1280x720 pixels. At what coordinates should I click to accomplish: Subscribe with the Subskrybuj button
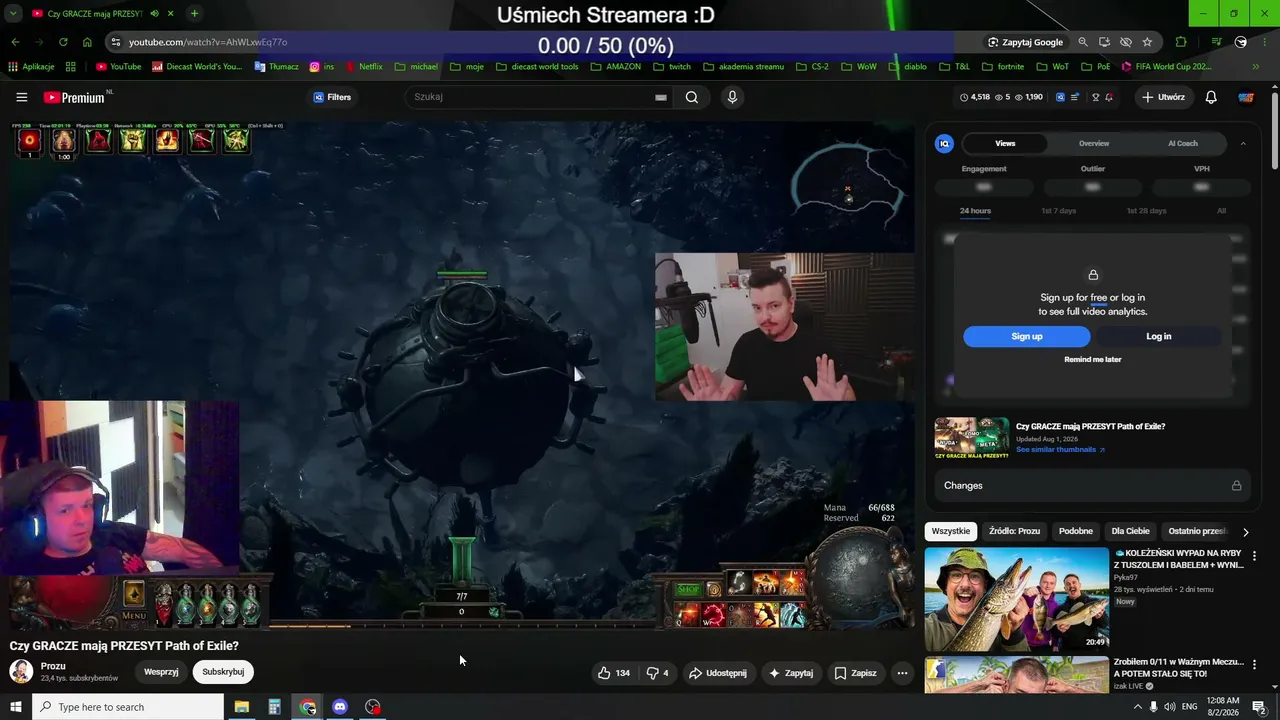[x=223, y=672]
